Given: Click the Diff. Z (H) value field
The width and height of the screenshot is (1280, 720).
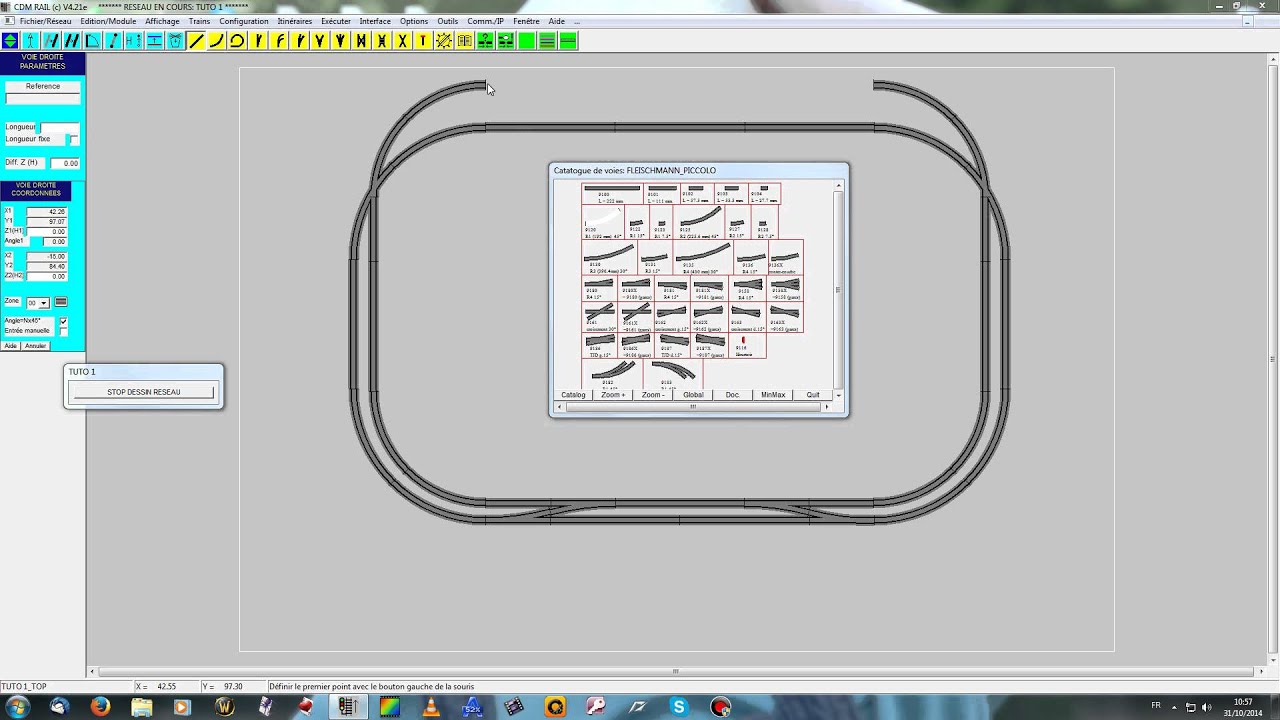Looking at the screenshot, I should click(65, 163).
